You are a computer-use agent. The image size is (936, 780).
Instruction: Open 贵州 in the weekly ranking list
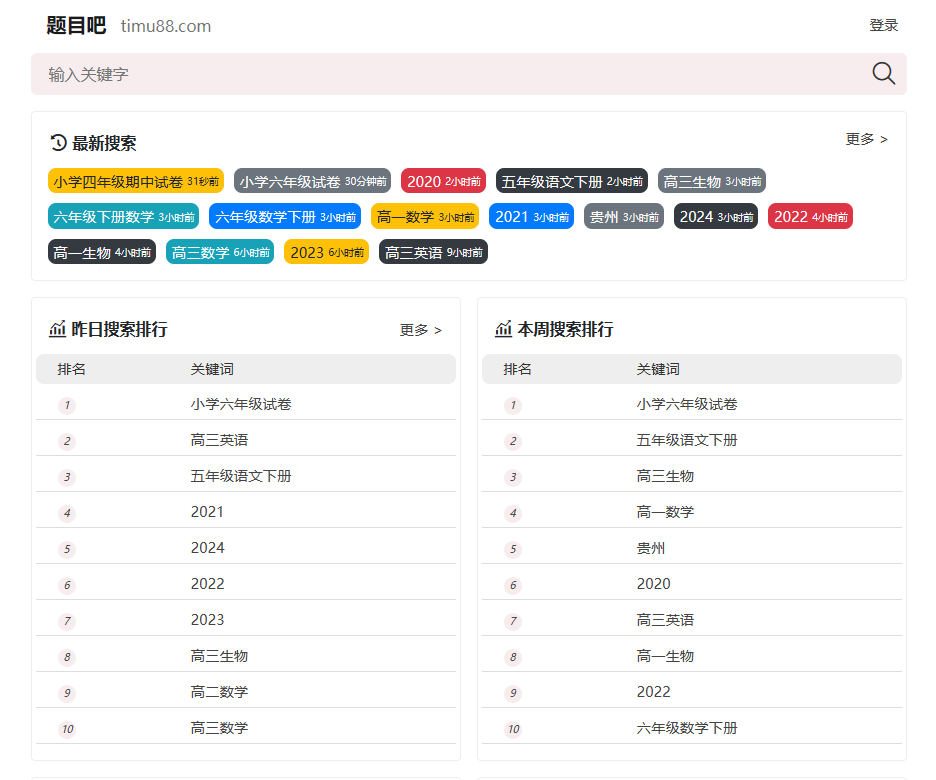(x=650, y=548)
